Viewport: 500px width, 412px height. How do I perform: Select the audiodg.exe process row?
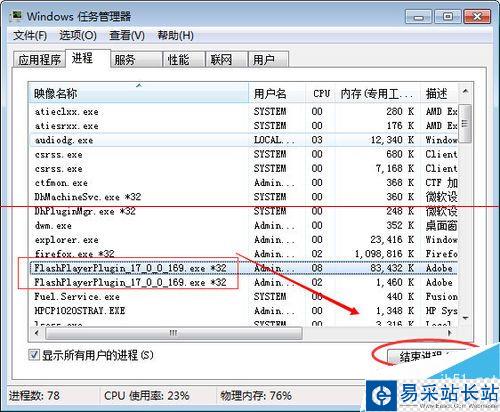tap(243, 140)
